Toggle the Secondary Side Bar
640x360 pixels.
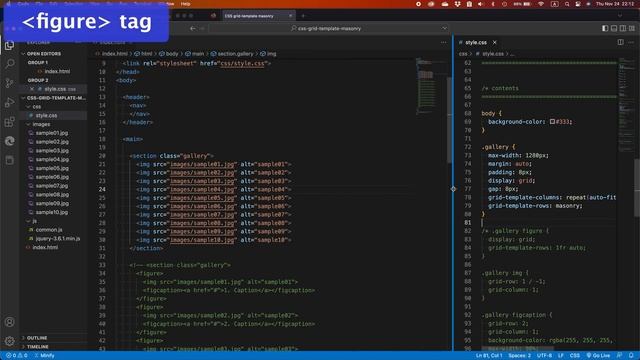click(623, 28)
